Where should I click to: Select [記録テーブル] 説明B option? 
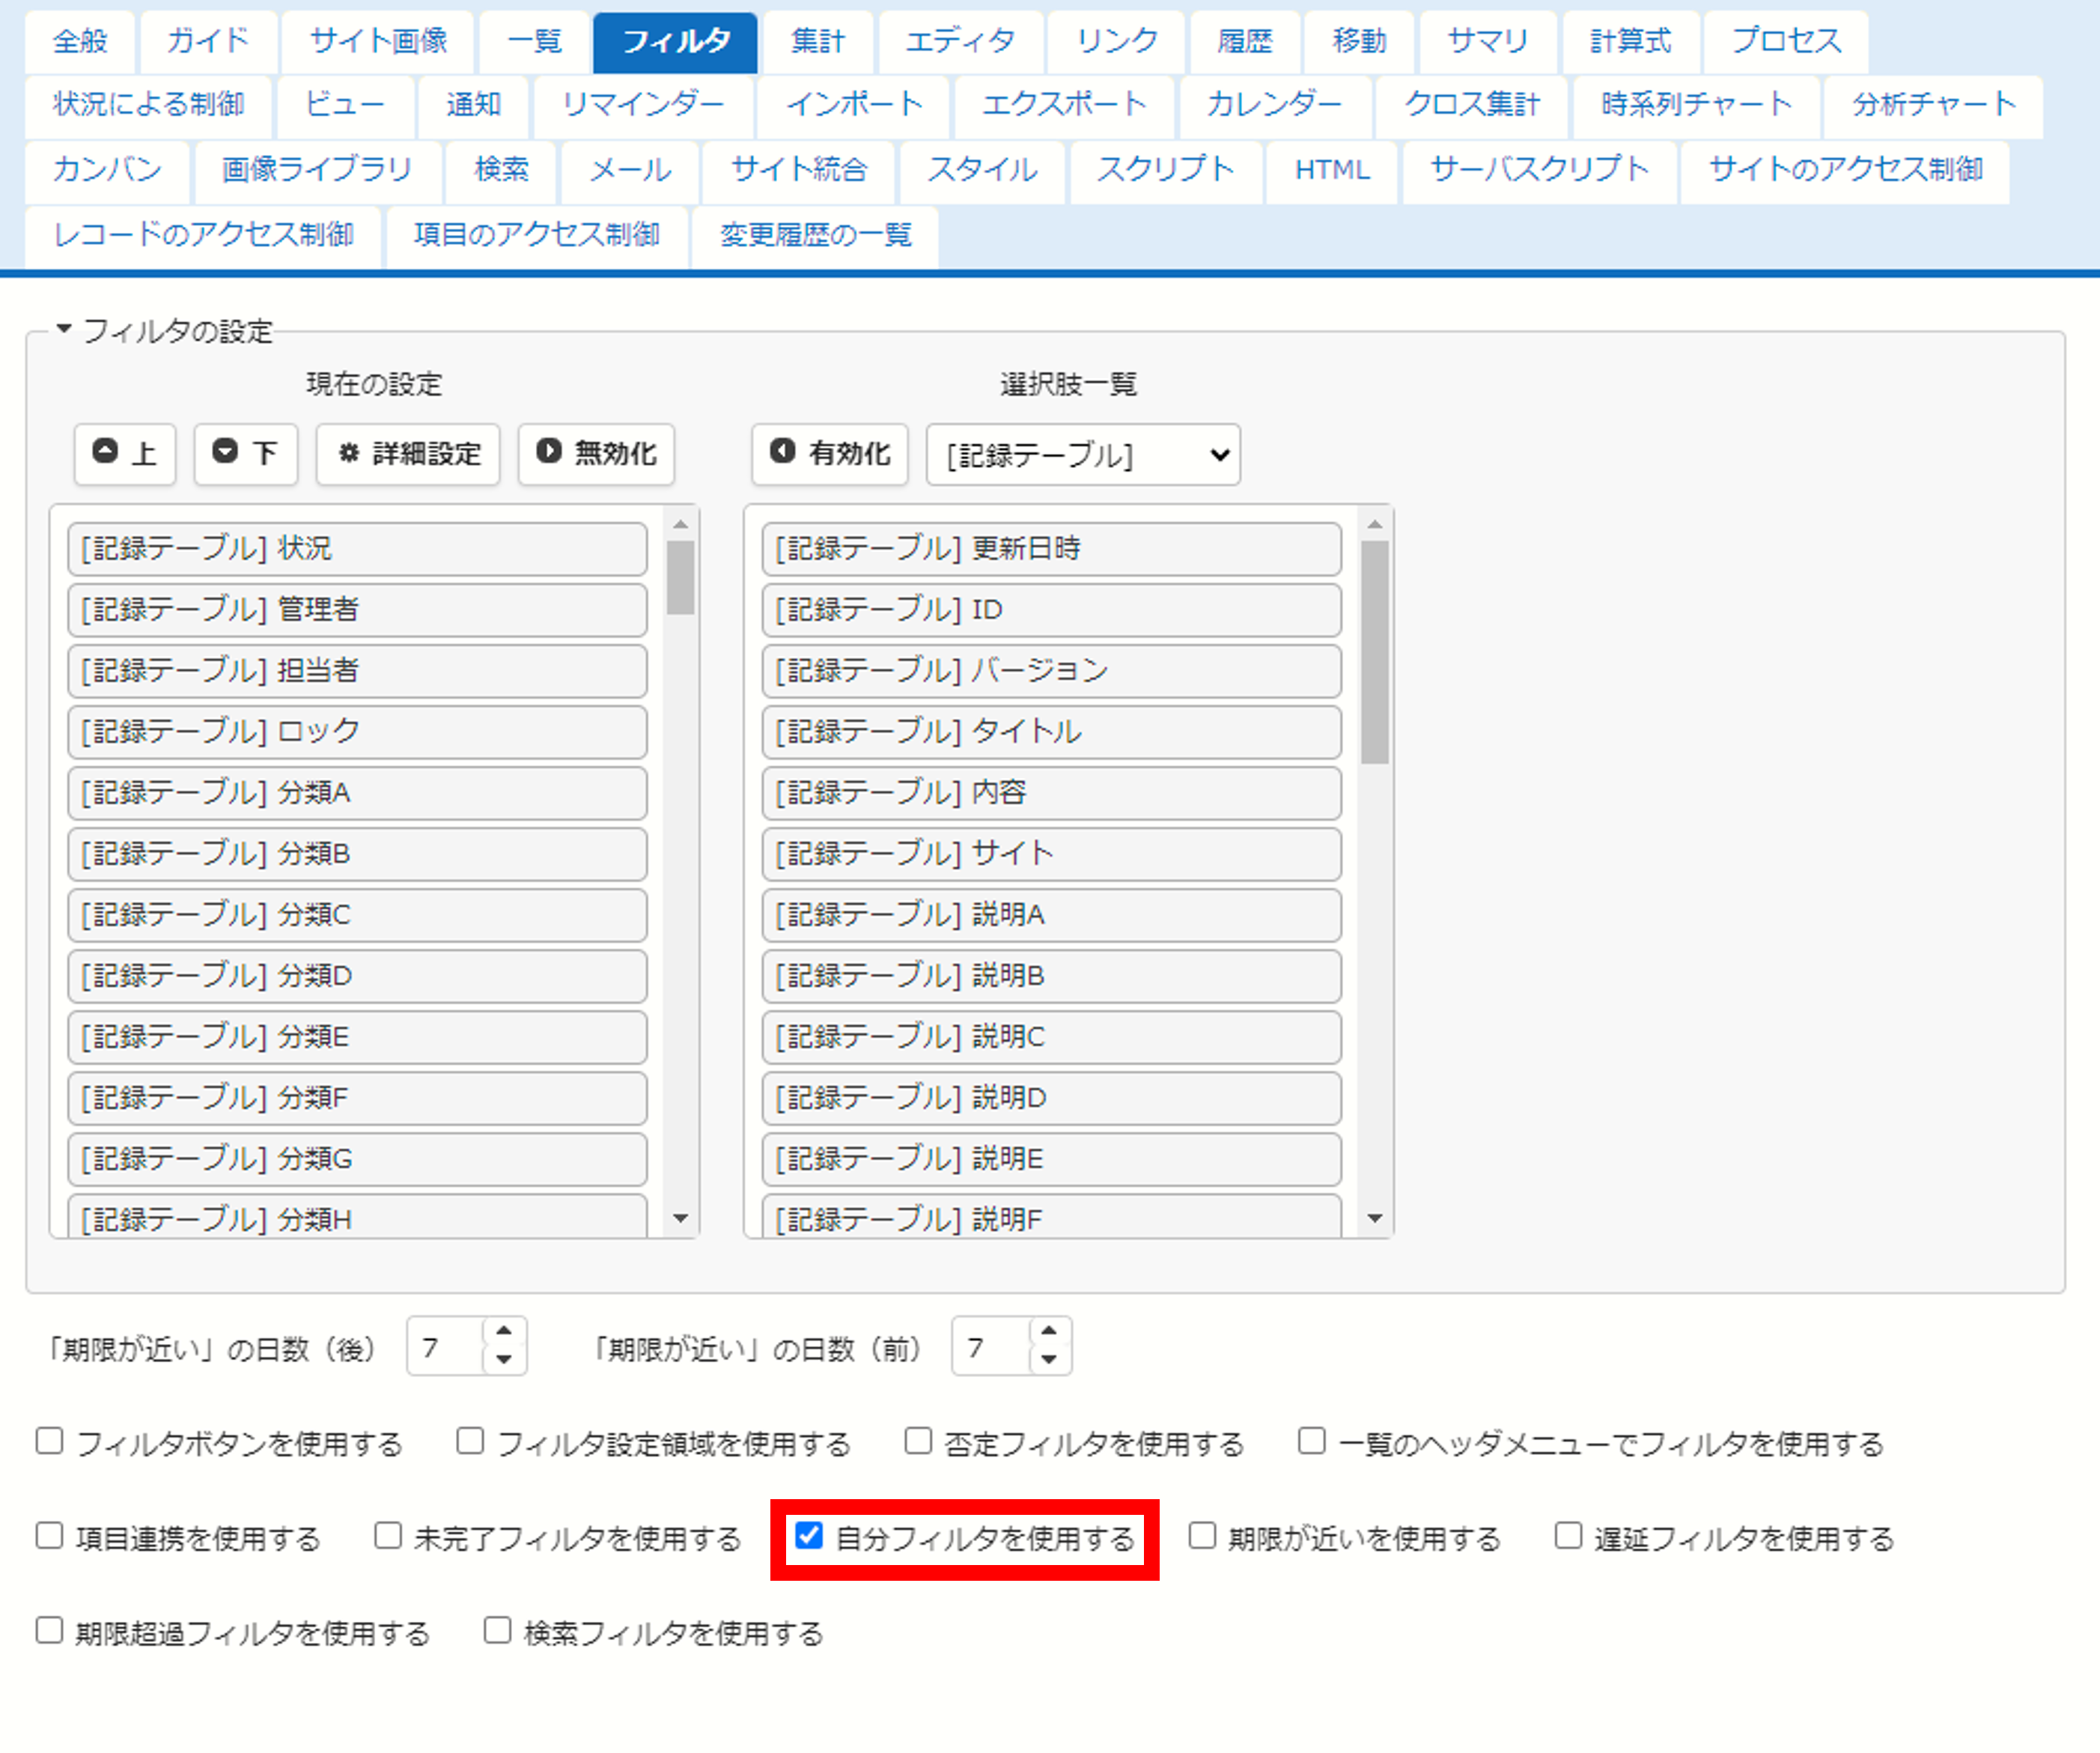point(1051,976)
